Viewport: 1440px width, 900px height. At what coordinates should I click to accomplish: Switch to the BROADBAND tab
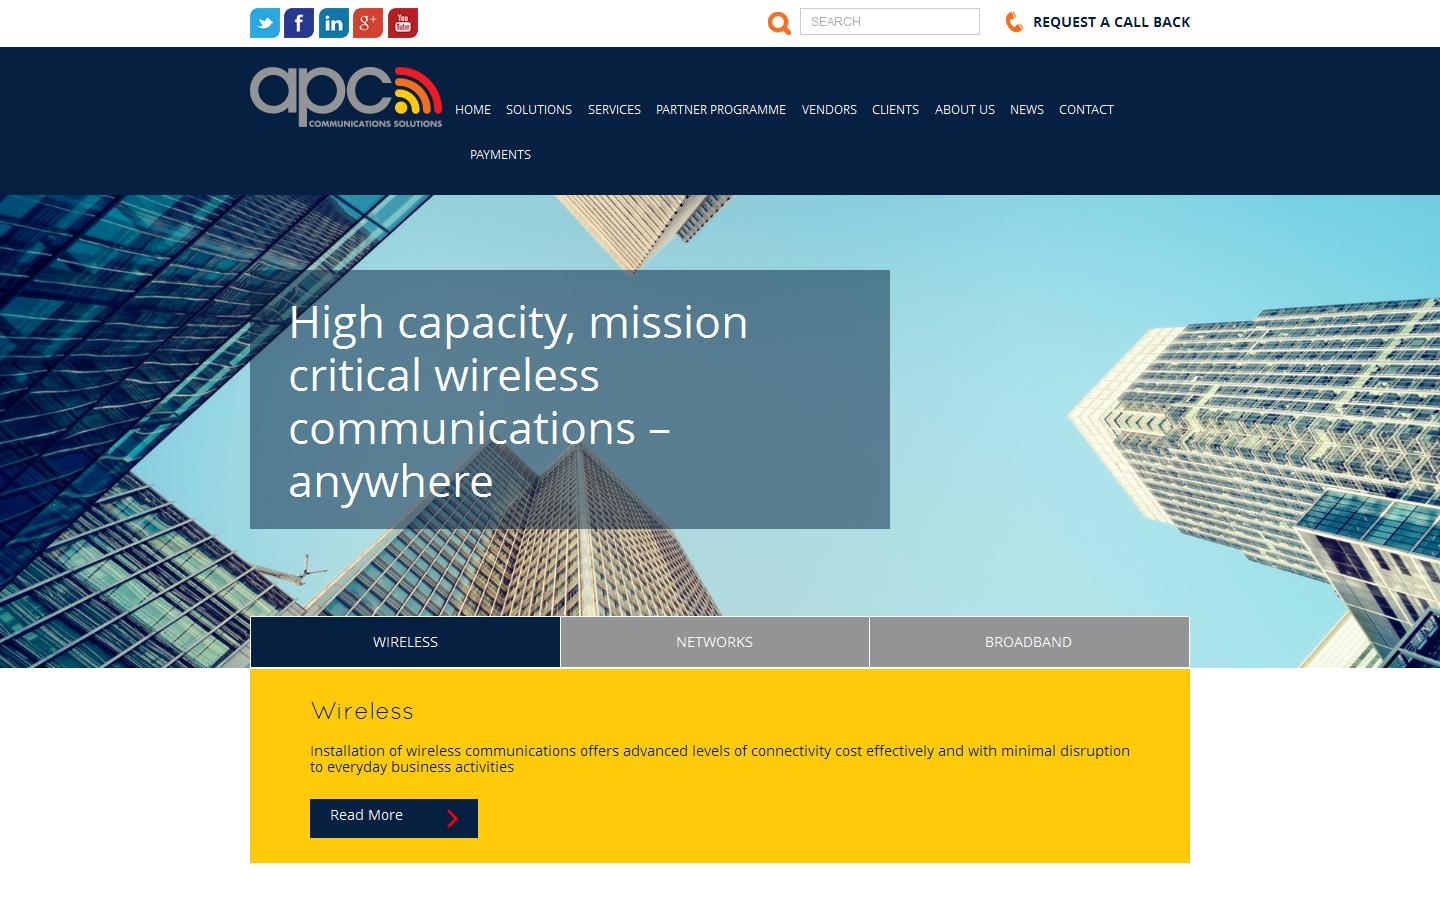[1028, 641]
